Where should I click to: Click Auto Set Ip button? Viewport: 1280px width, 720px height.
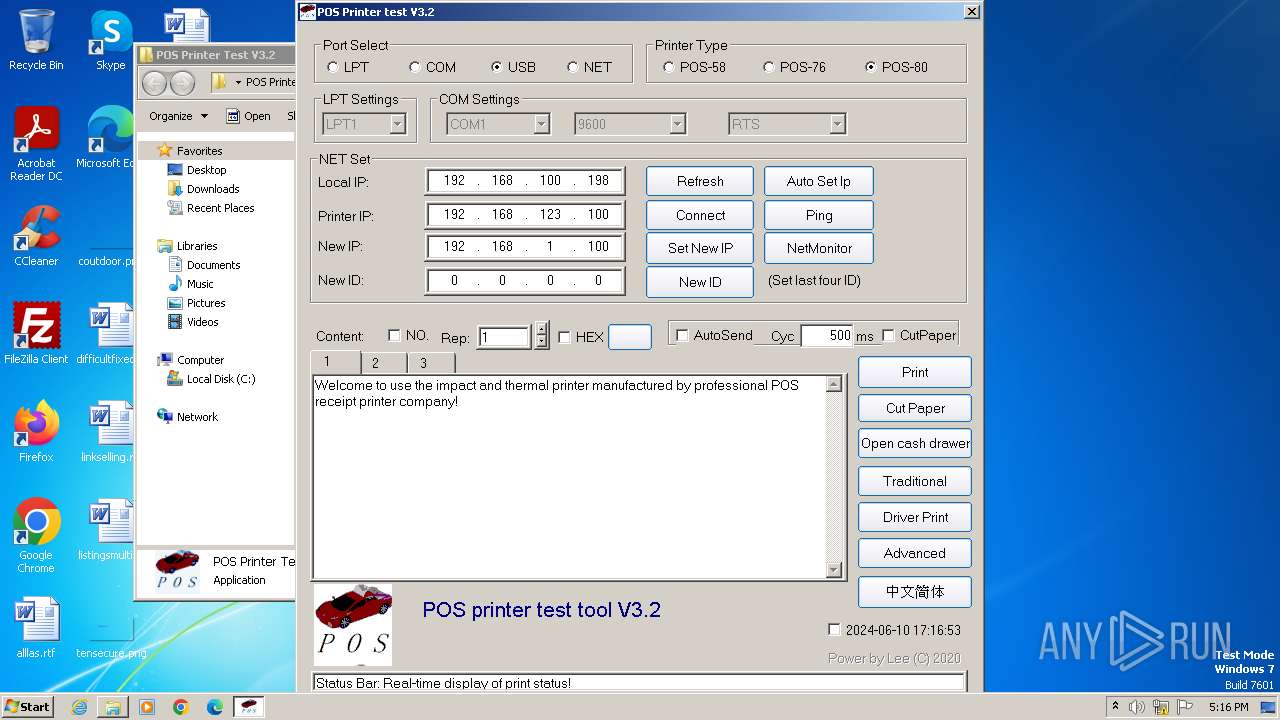point(819,181)
